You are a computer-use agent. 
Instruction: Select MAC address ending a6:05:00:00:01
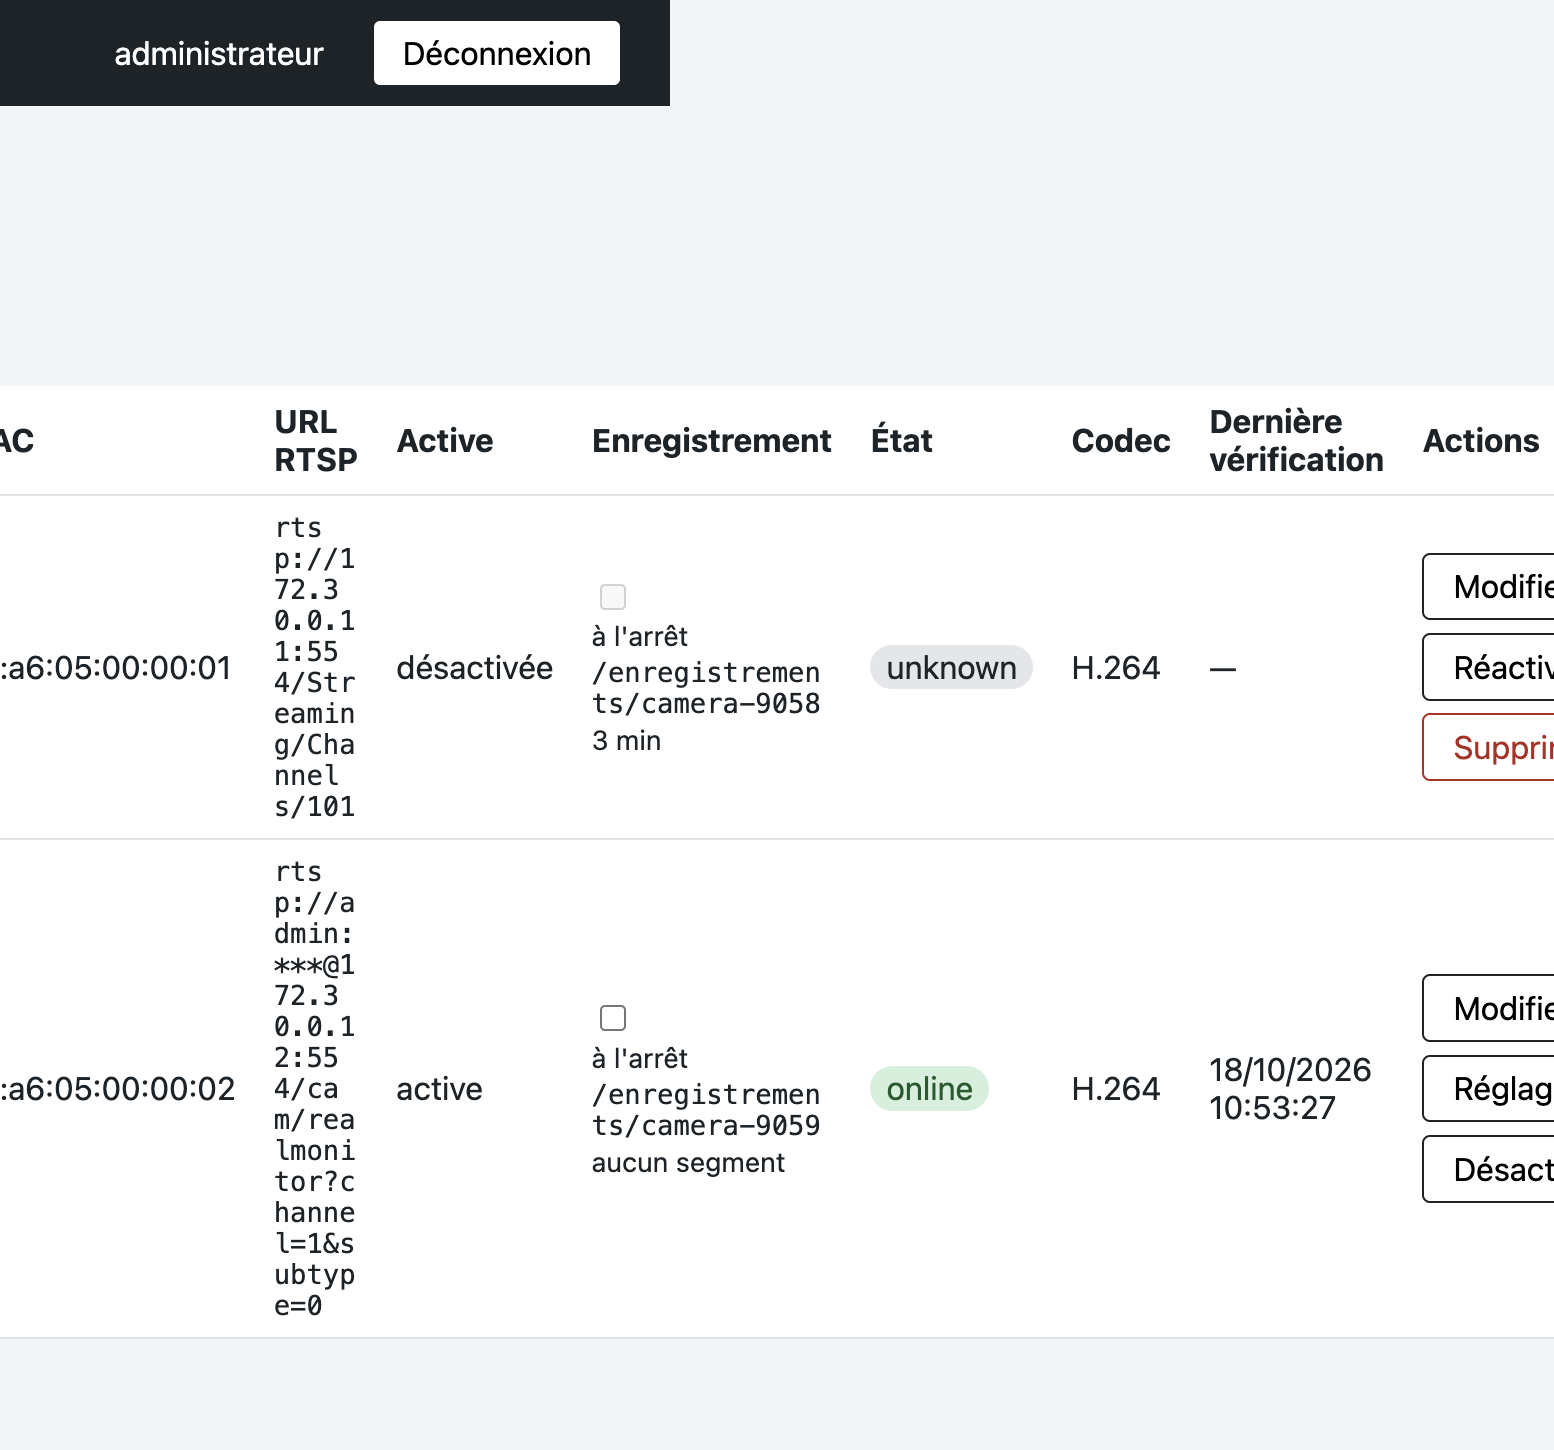(116, 667)
